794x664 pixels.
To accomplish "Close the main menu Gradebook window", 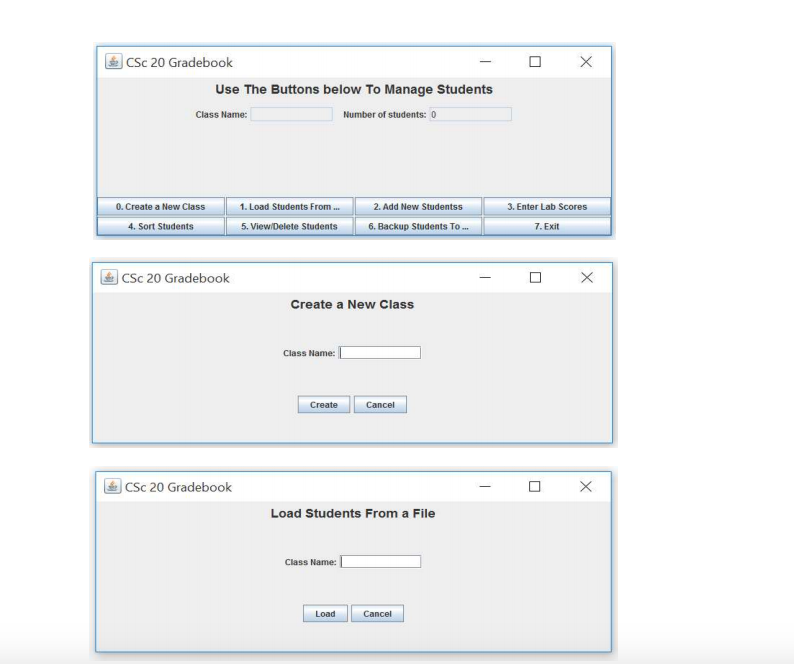I will (586, 62).
